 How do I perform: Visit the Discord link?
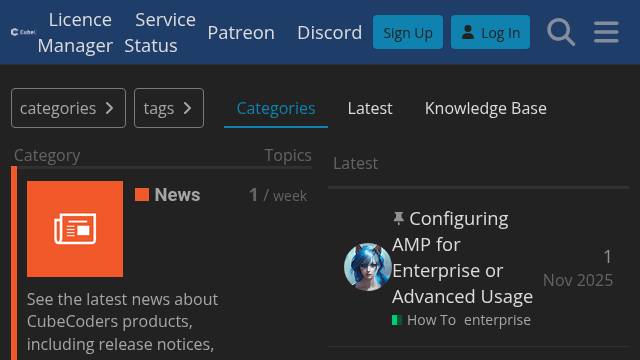329,33
